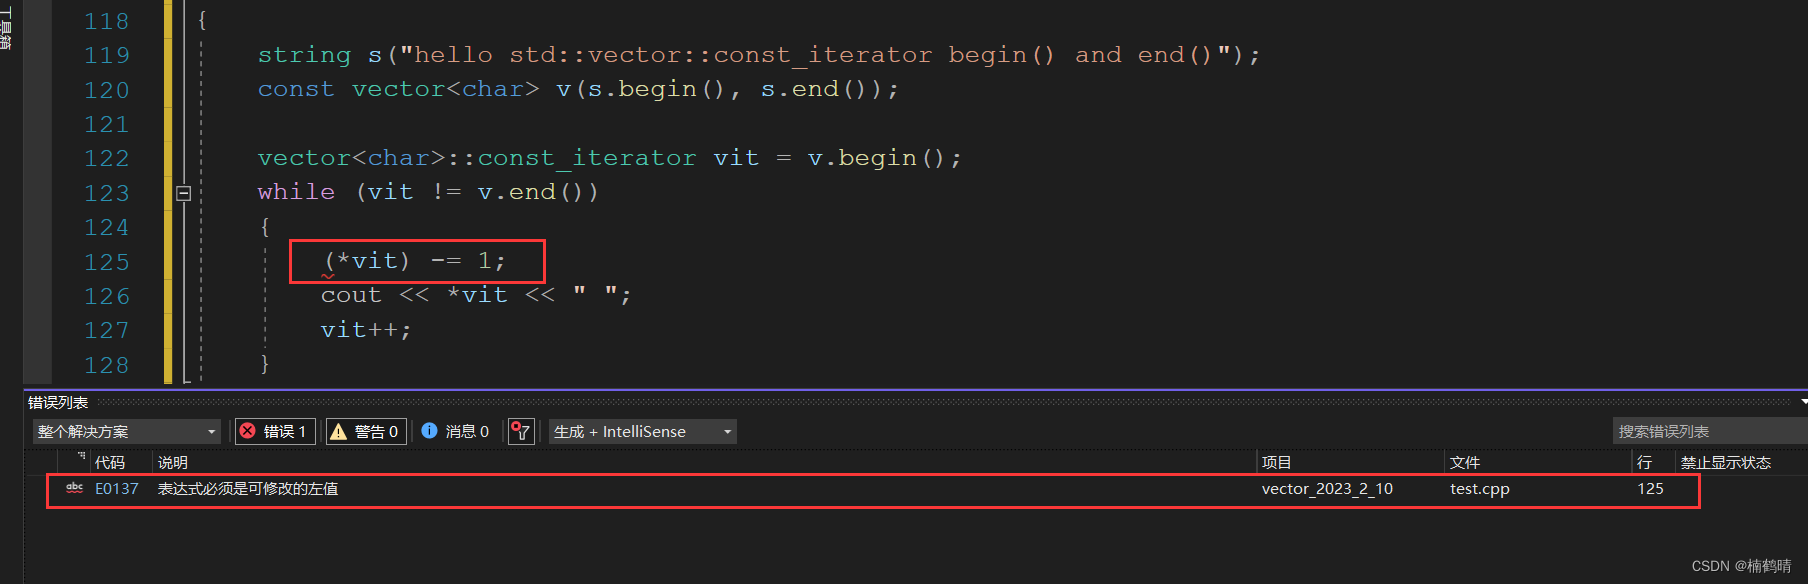Image resolution: width=1808 pixels, height=584 pixels.
Task: Toggle the 错误 1 errors filter button
Action: [x=276, y=432]
